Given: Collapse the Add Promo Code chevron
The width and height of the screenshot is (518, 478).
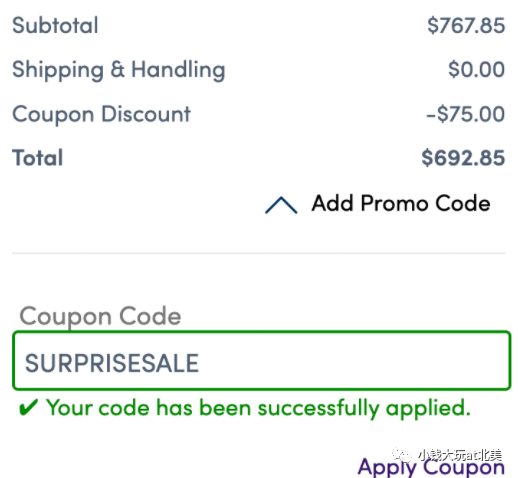Looking at the screenshot, I should click(x=281, y=205).
